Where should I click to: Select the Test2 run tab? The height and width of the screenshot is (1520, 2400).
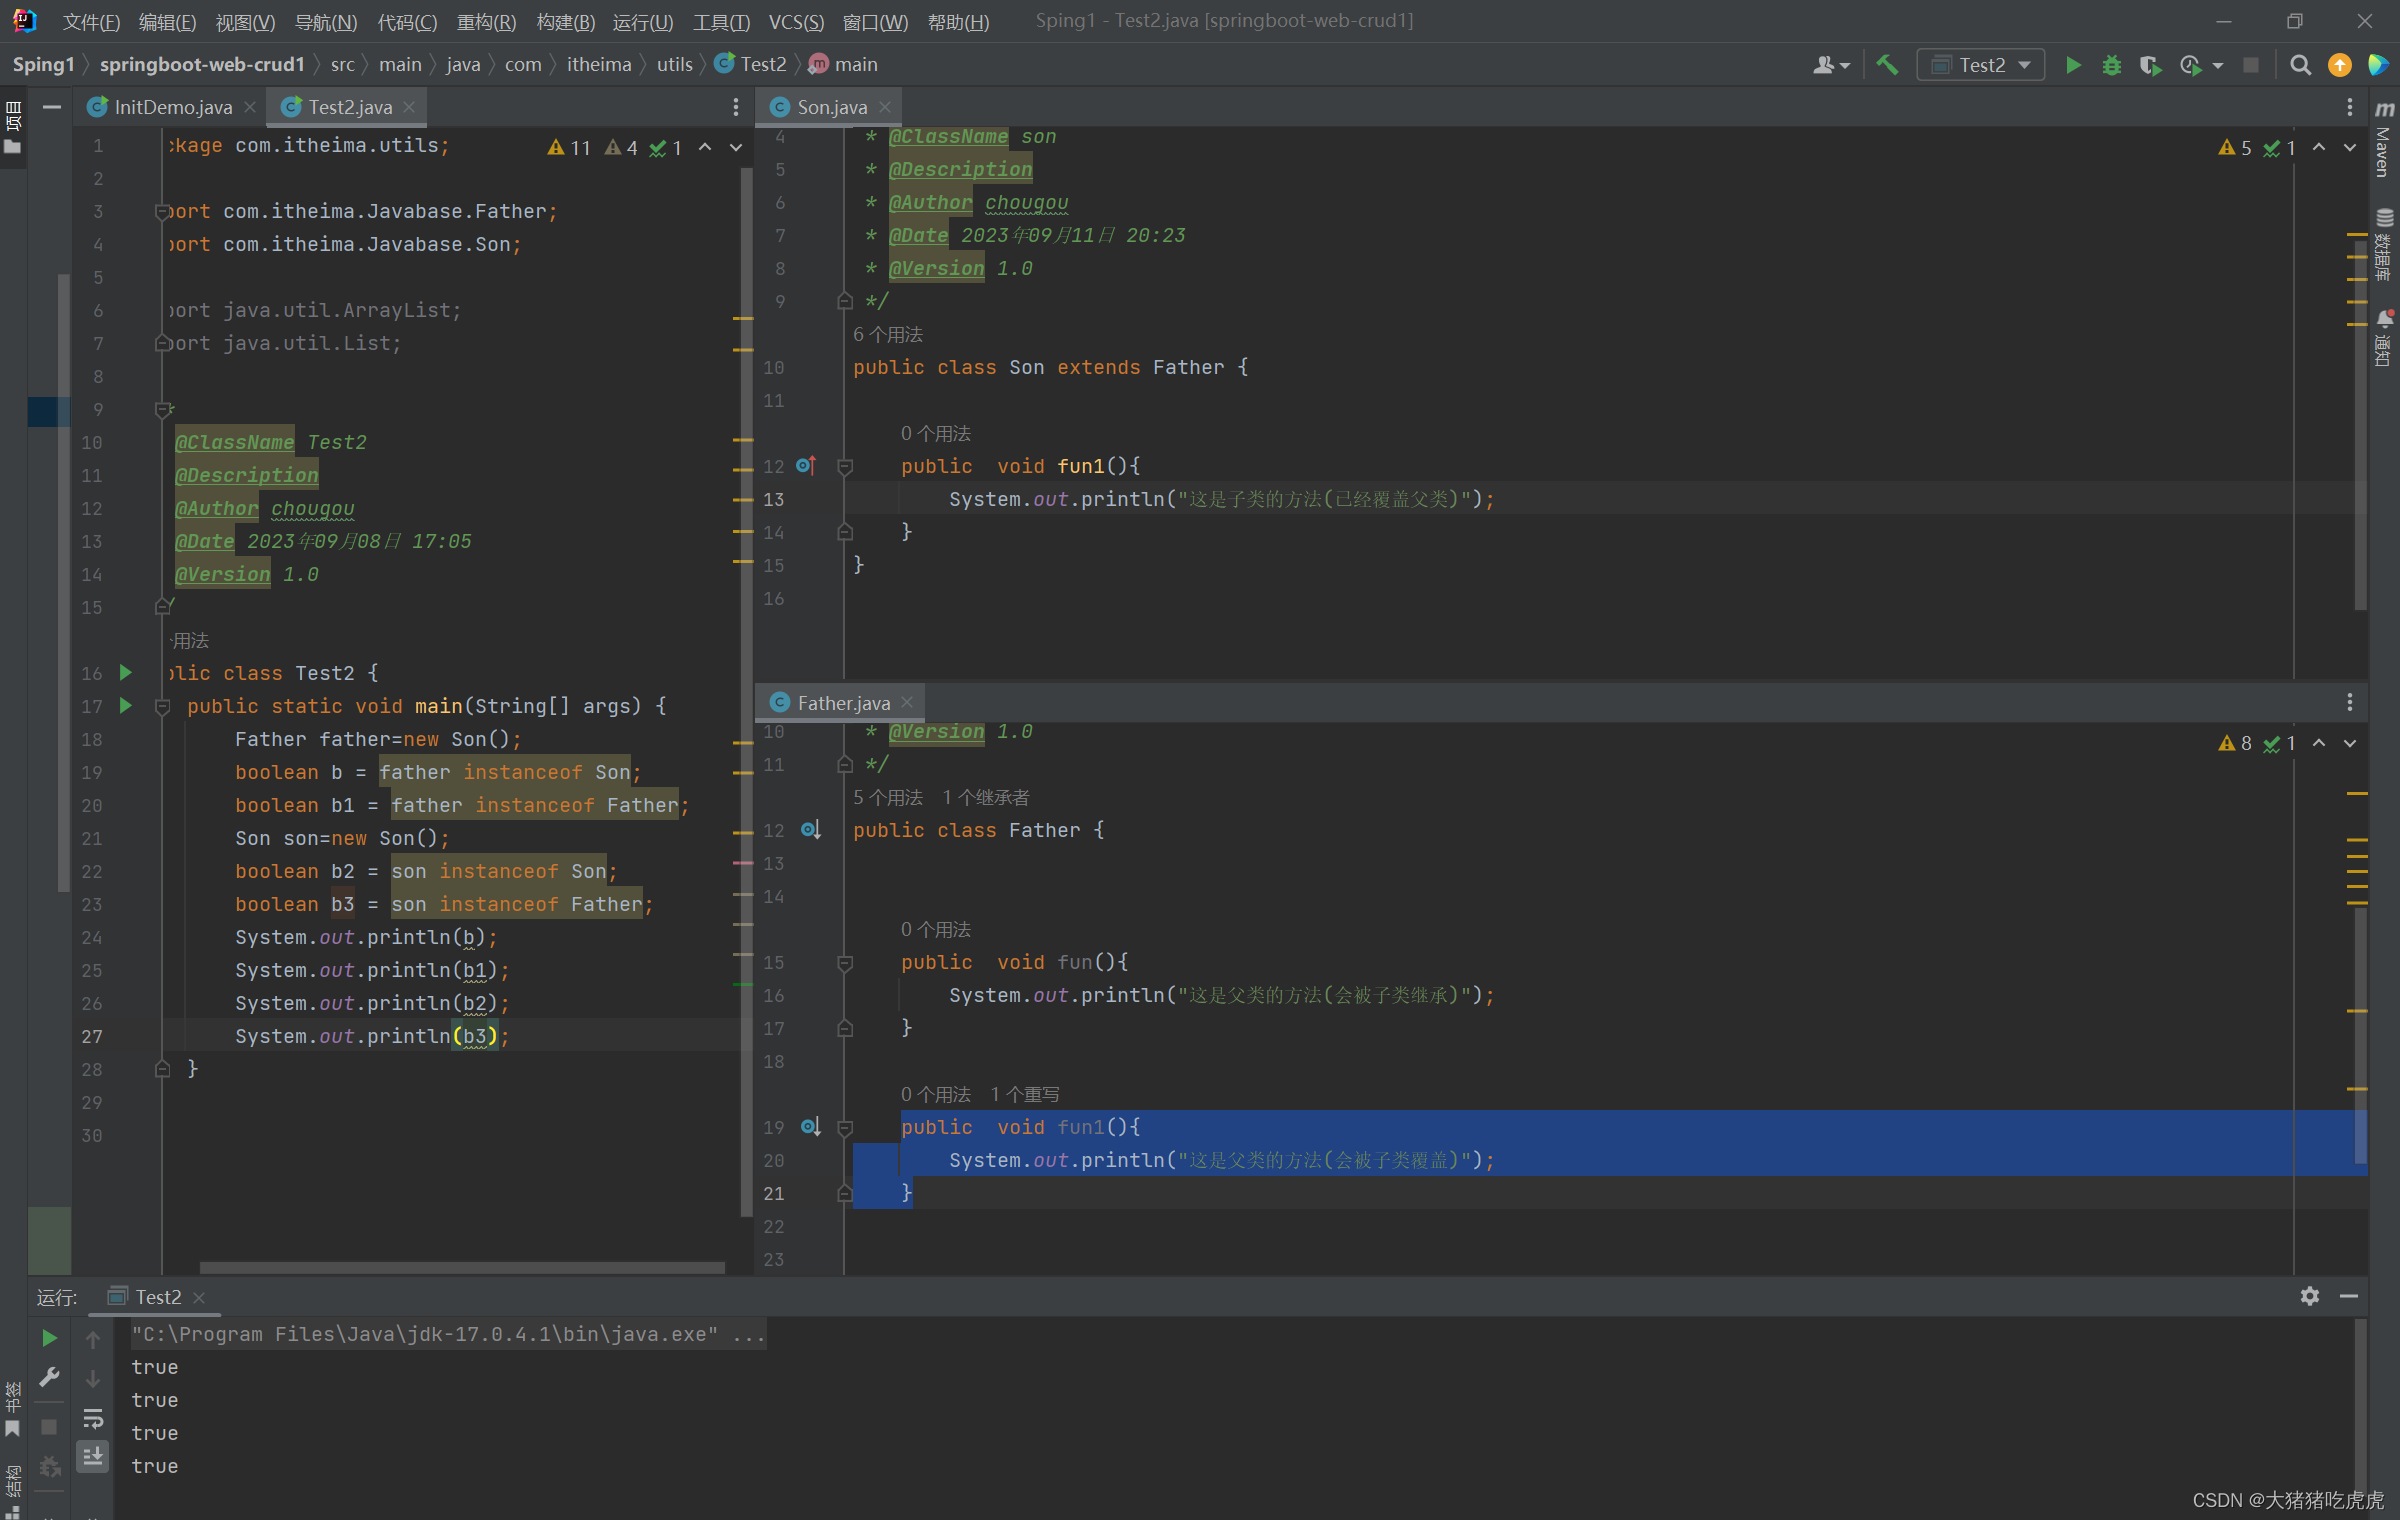(x=157, y=1297)
